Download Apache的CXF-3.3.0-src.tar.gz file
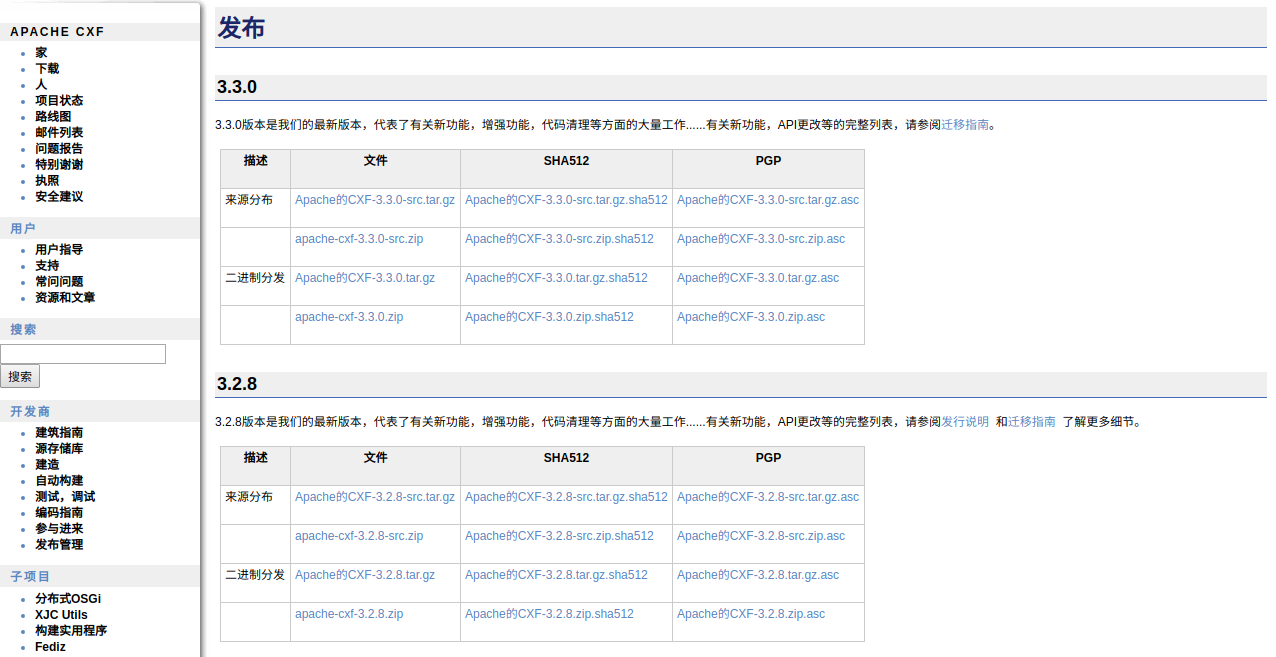Screen dimensions: 1276x657 pos(375,200)
